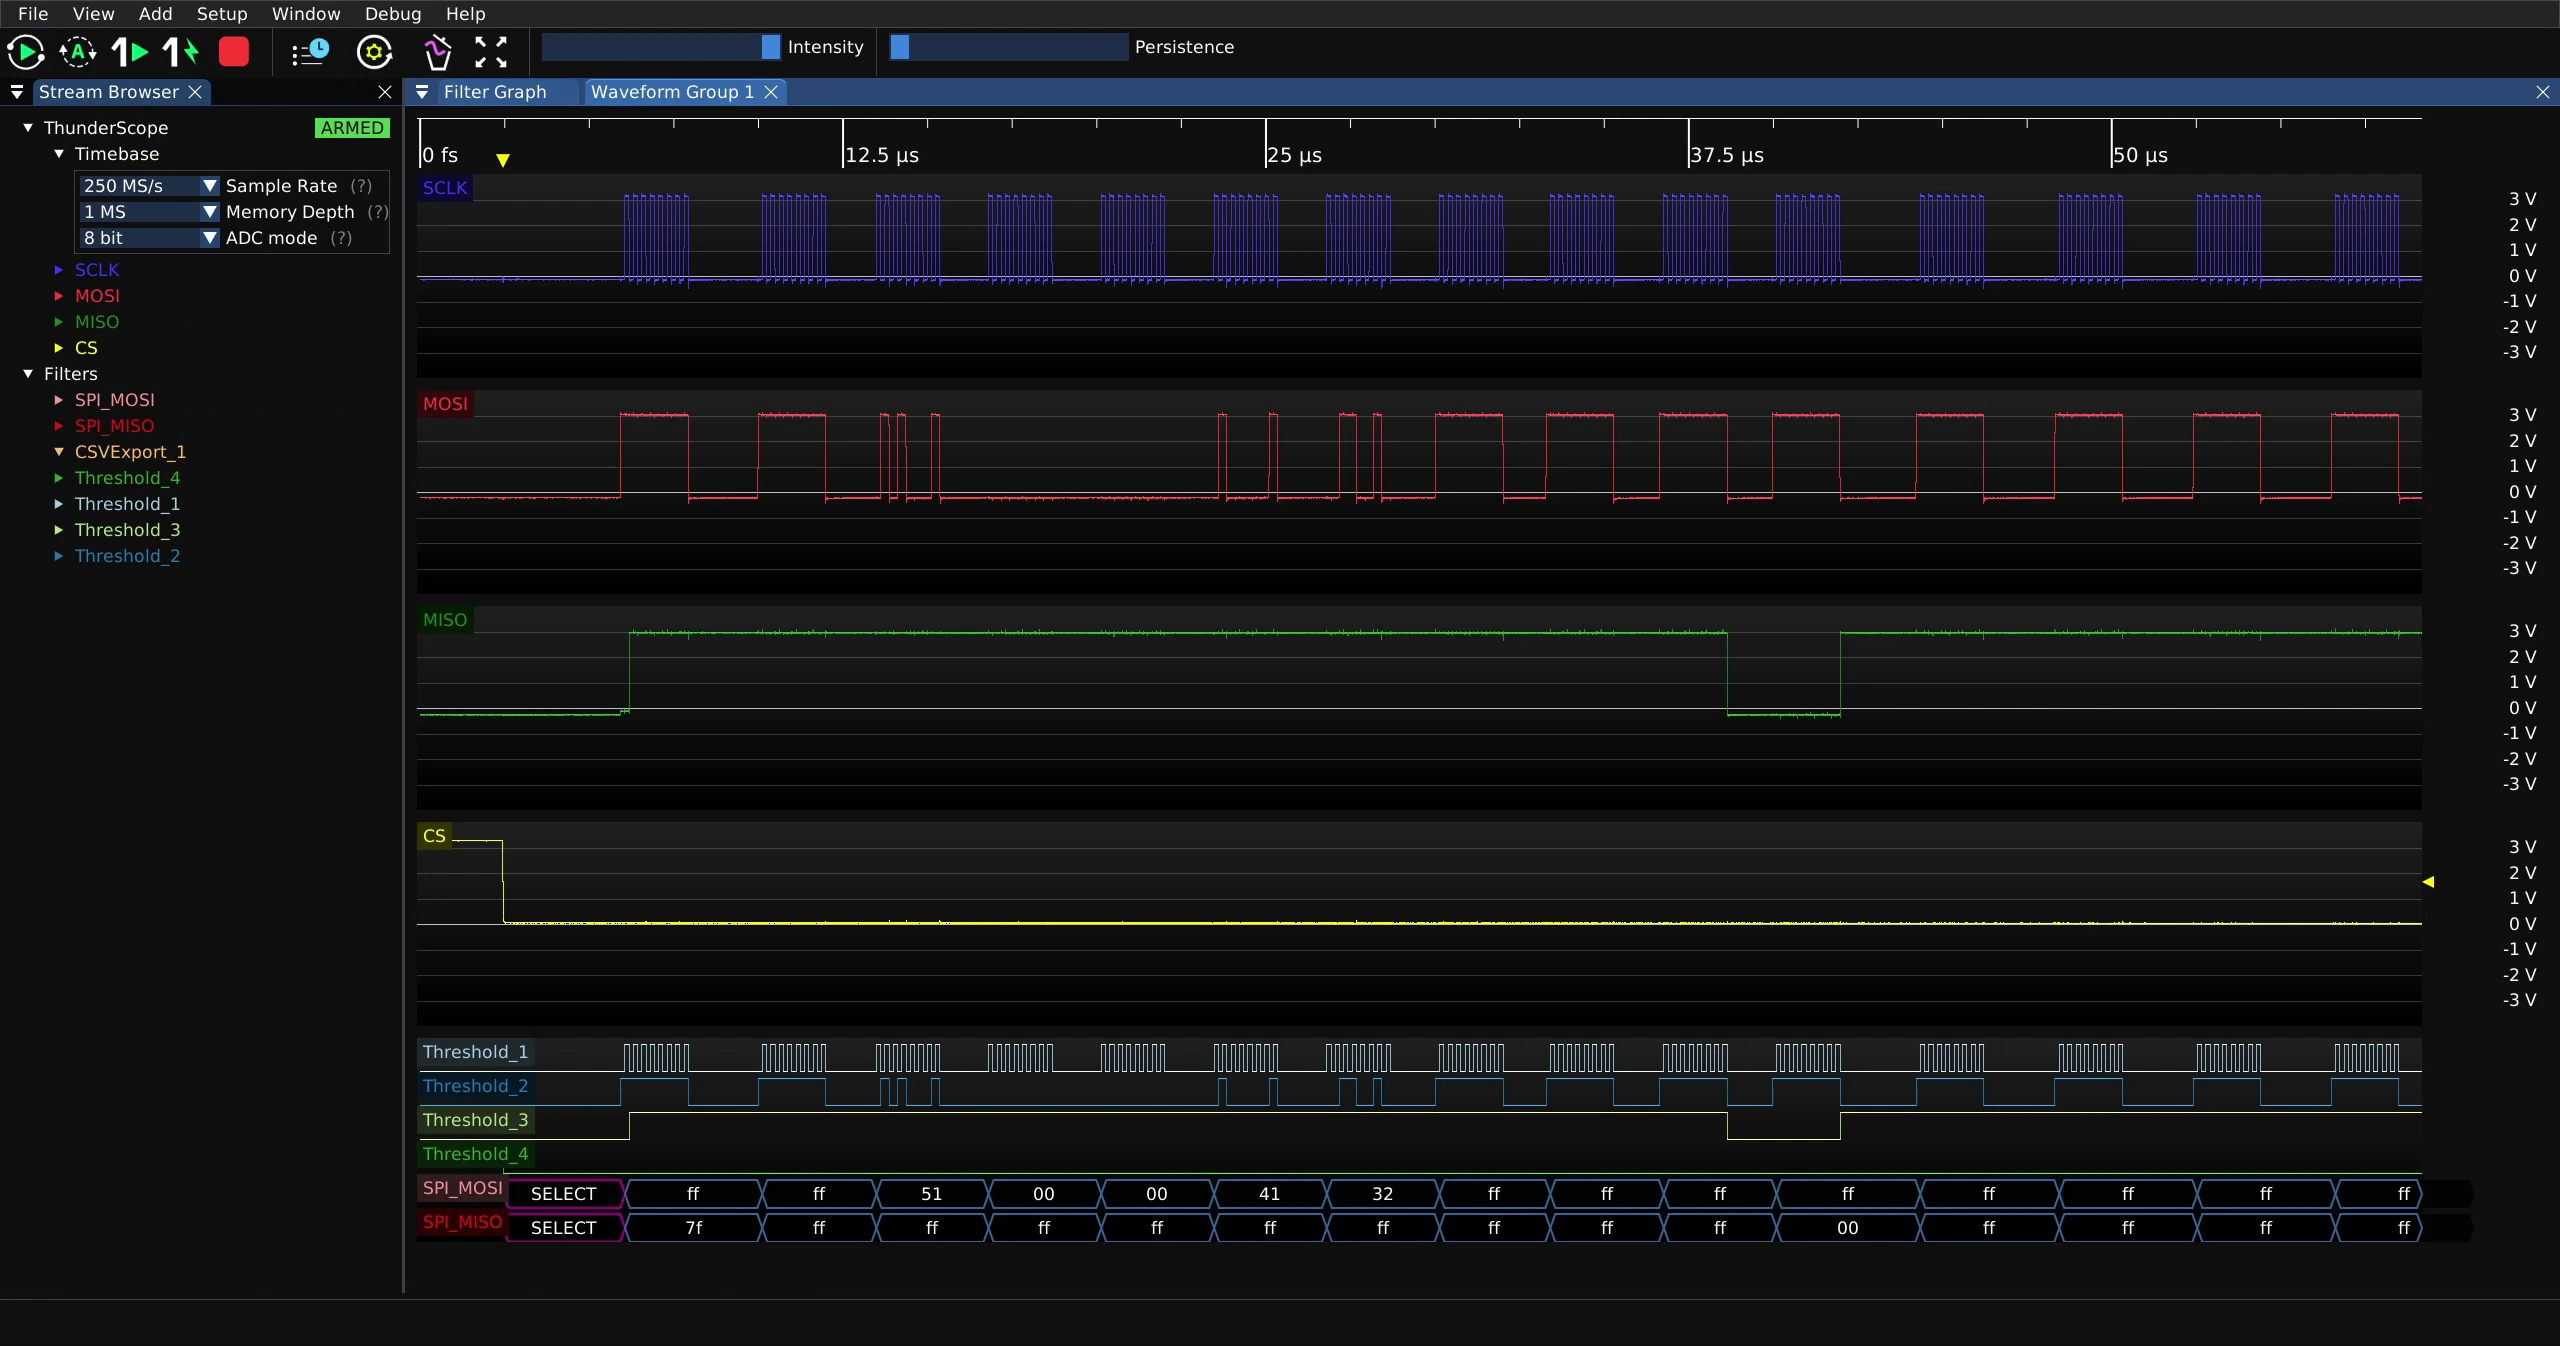This screenshot has width=2560, height=1346.
Task: Click the Sample Rate help question mark
Action: click(361, 186)
